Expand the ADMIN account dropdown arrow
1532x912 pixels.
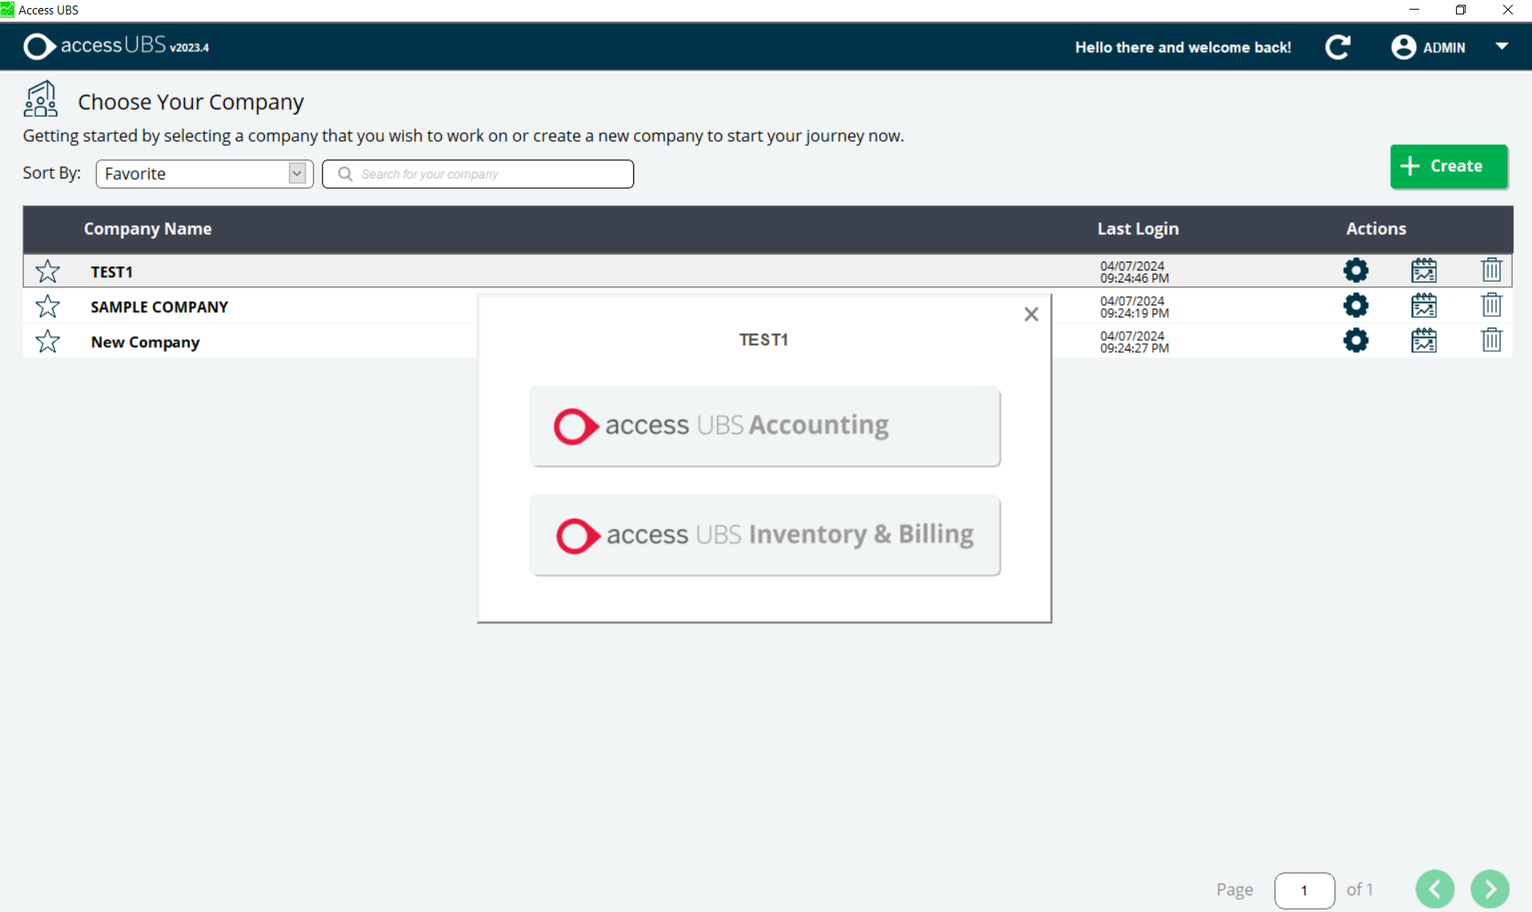coord(1501,47)
